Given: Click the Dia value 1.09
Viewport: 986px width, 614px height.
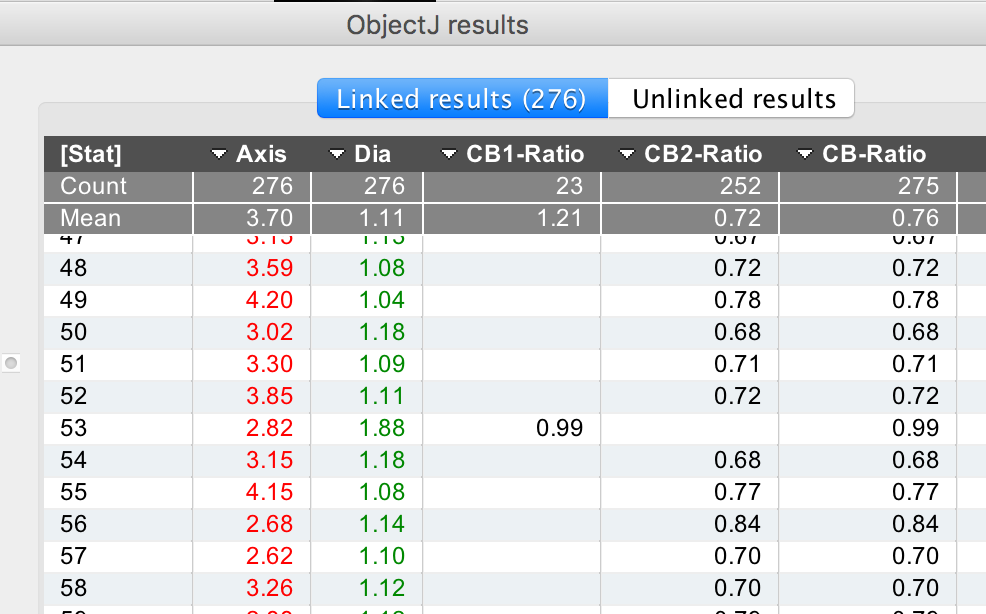Looking at the screenshot, I should [382, 364].
